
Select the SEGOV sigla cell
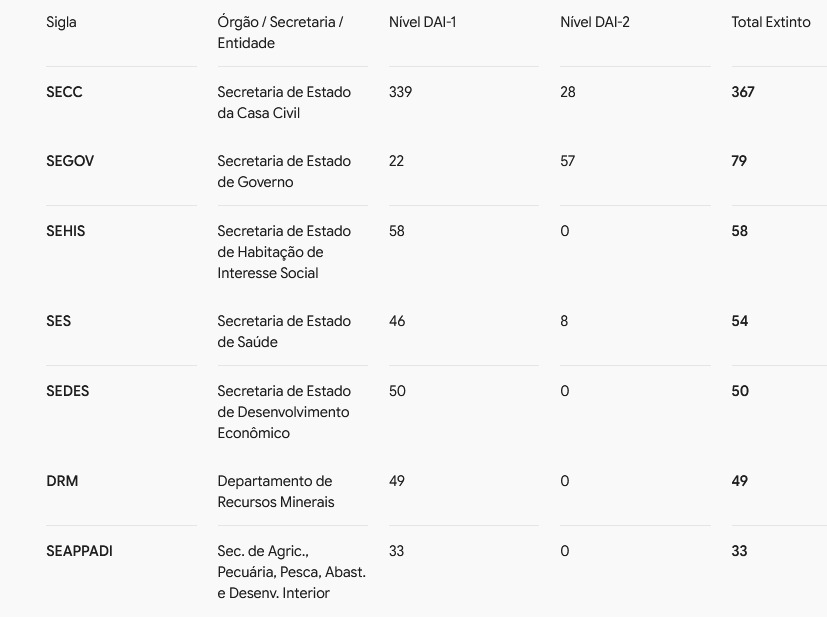coord(70,161)
